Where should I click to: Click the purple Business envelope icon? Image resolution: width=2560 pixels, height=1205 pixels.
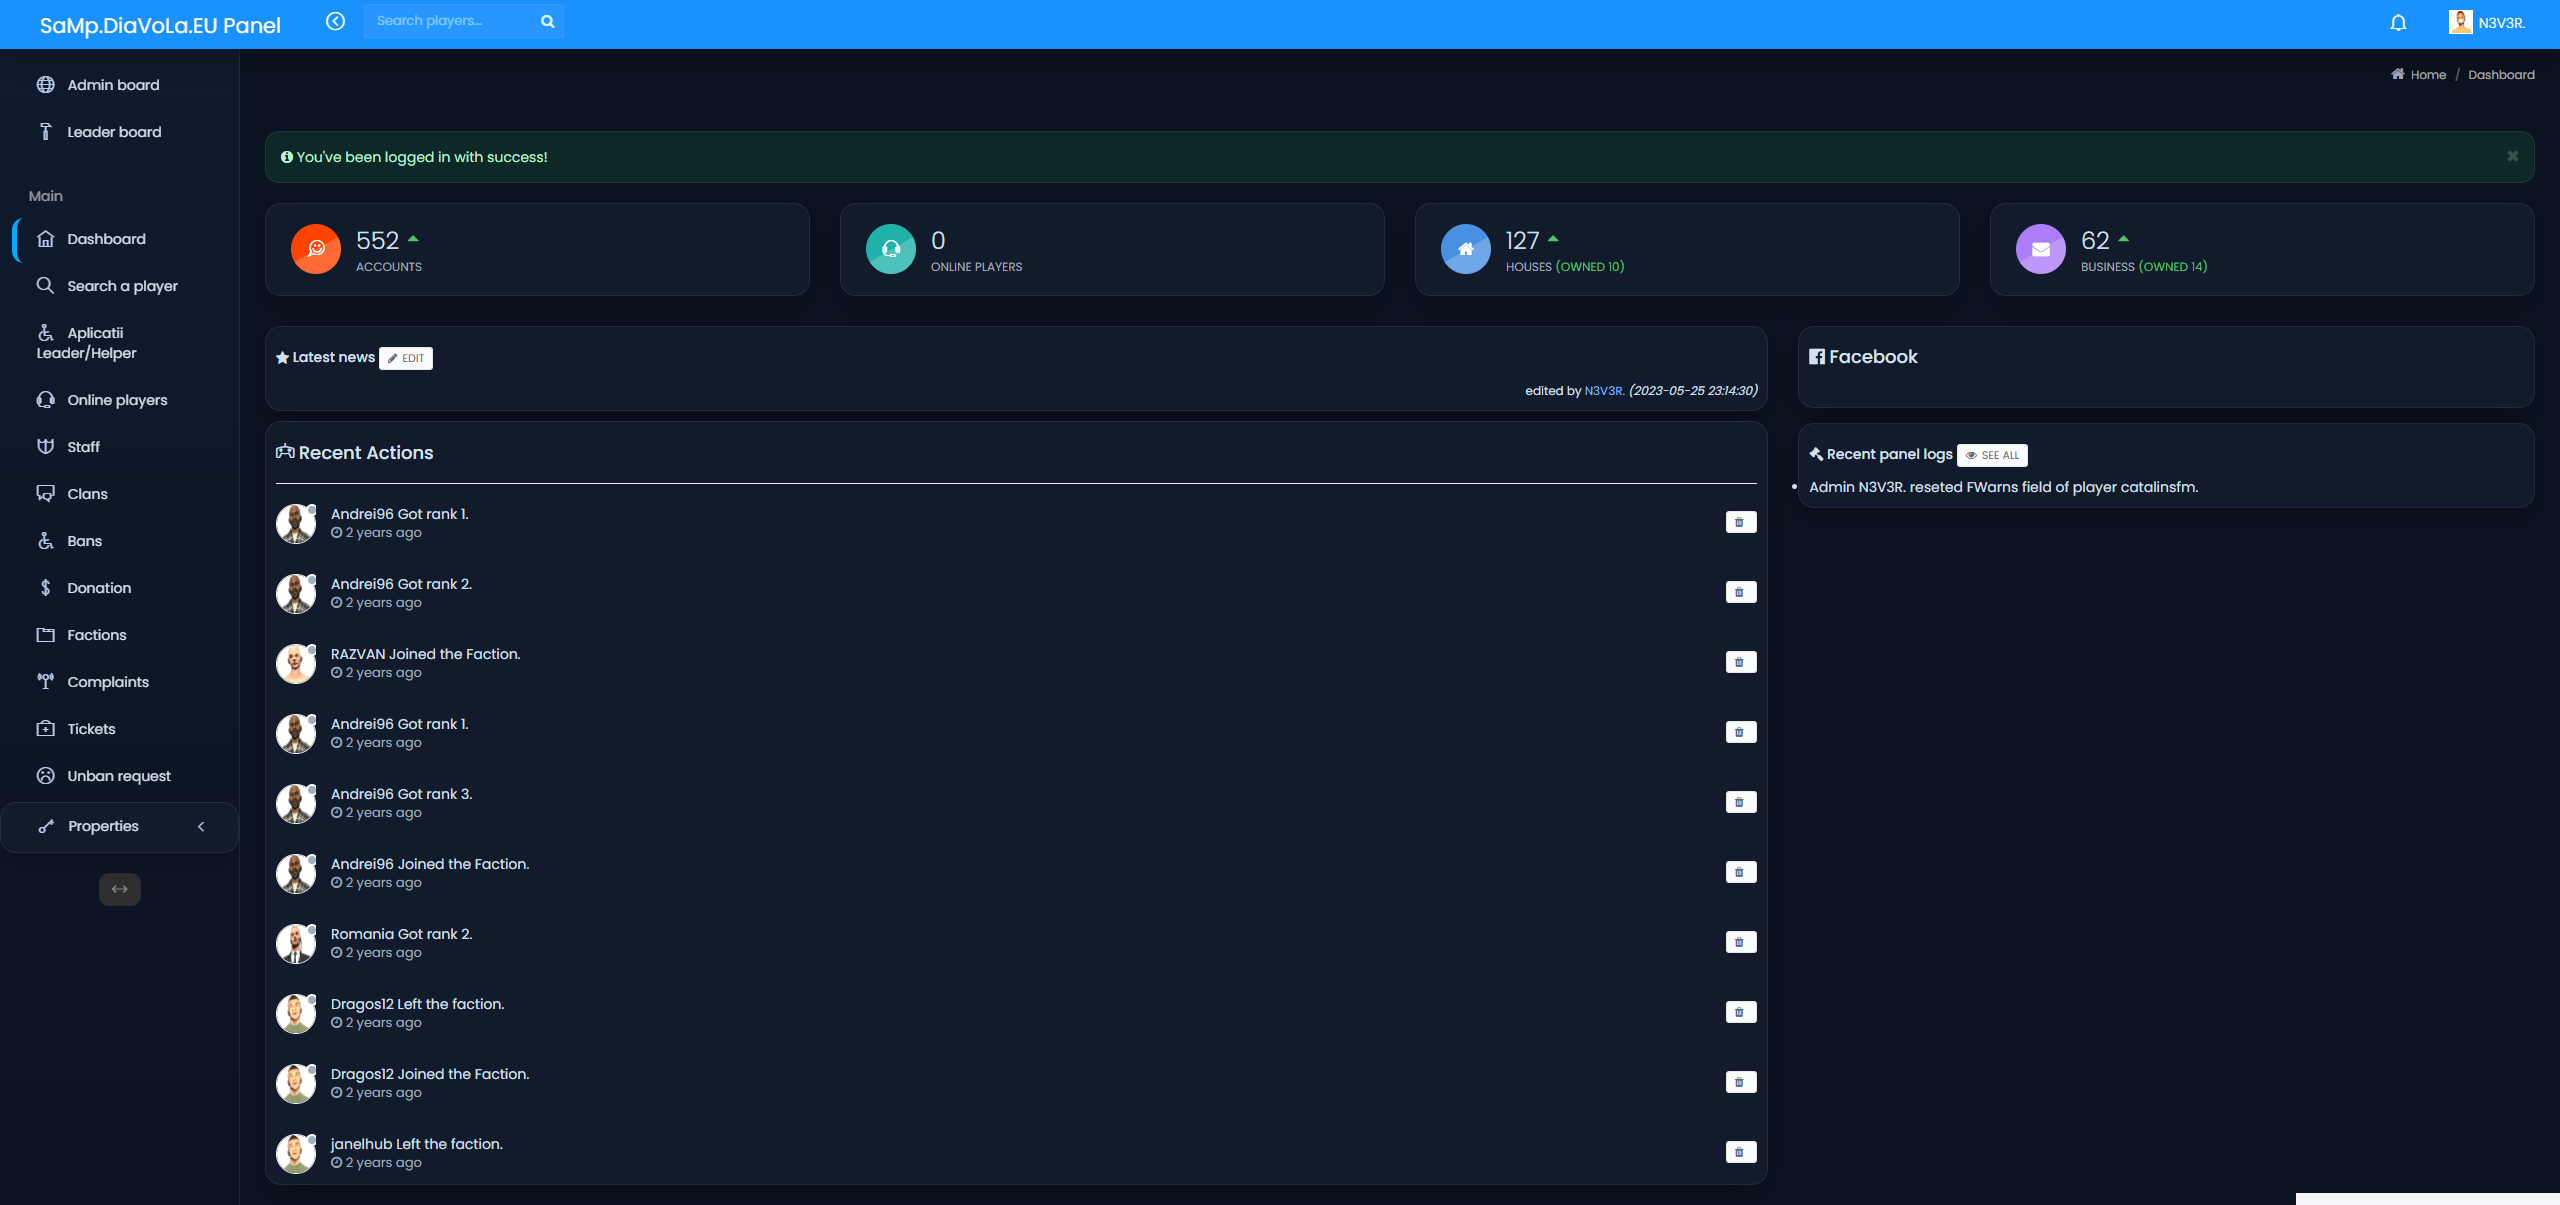[2040, 249]
